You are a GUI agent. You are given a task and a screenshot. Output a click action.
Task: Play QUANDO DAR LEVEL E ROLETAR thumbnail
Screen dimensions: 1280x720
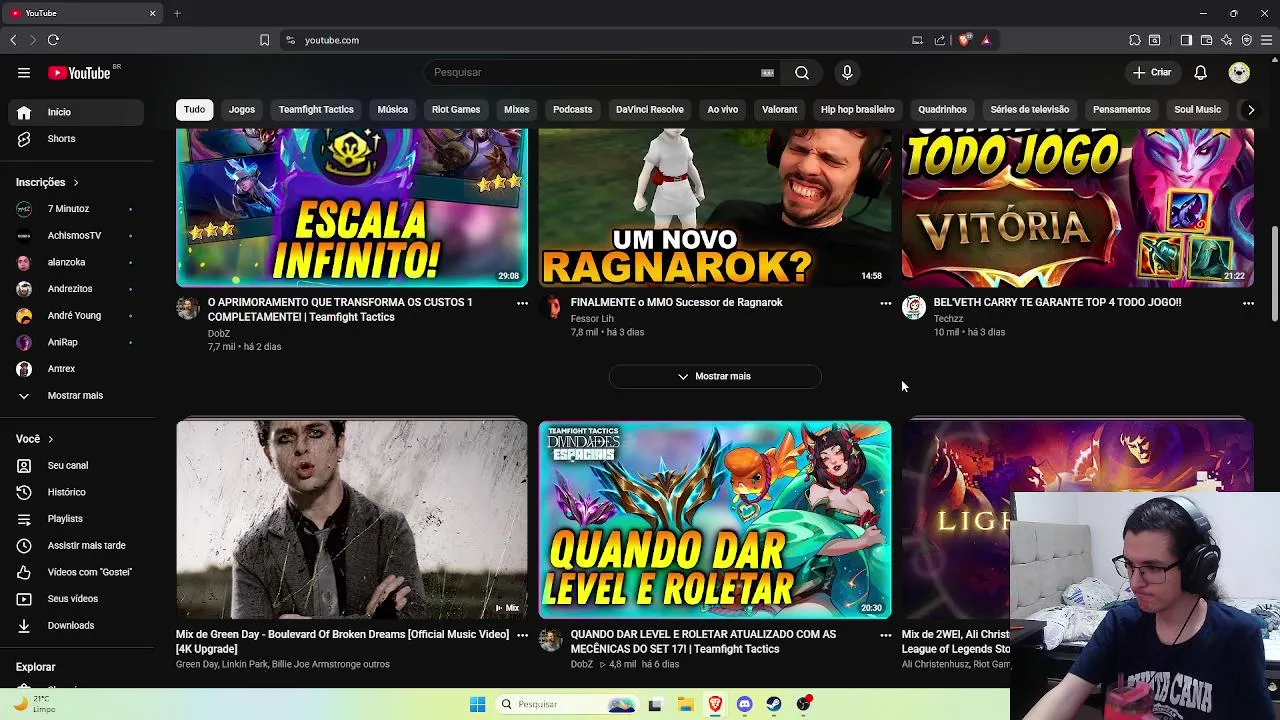tap(715, 519)
